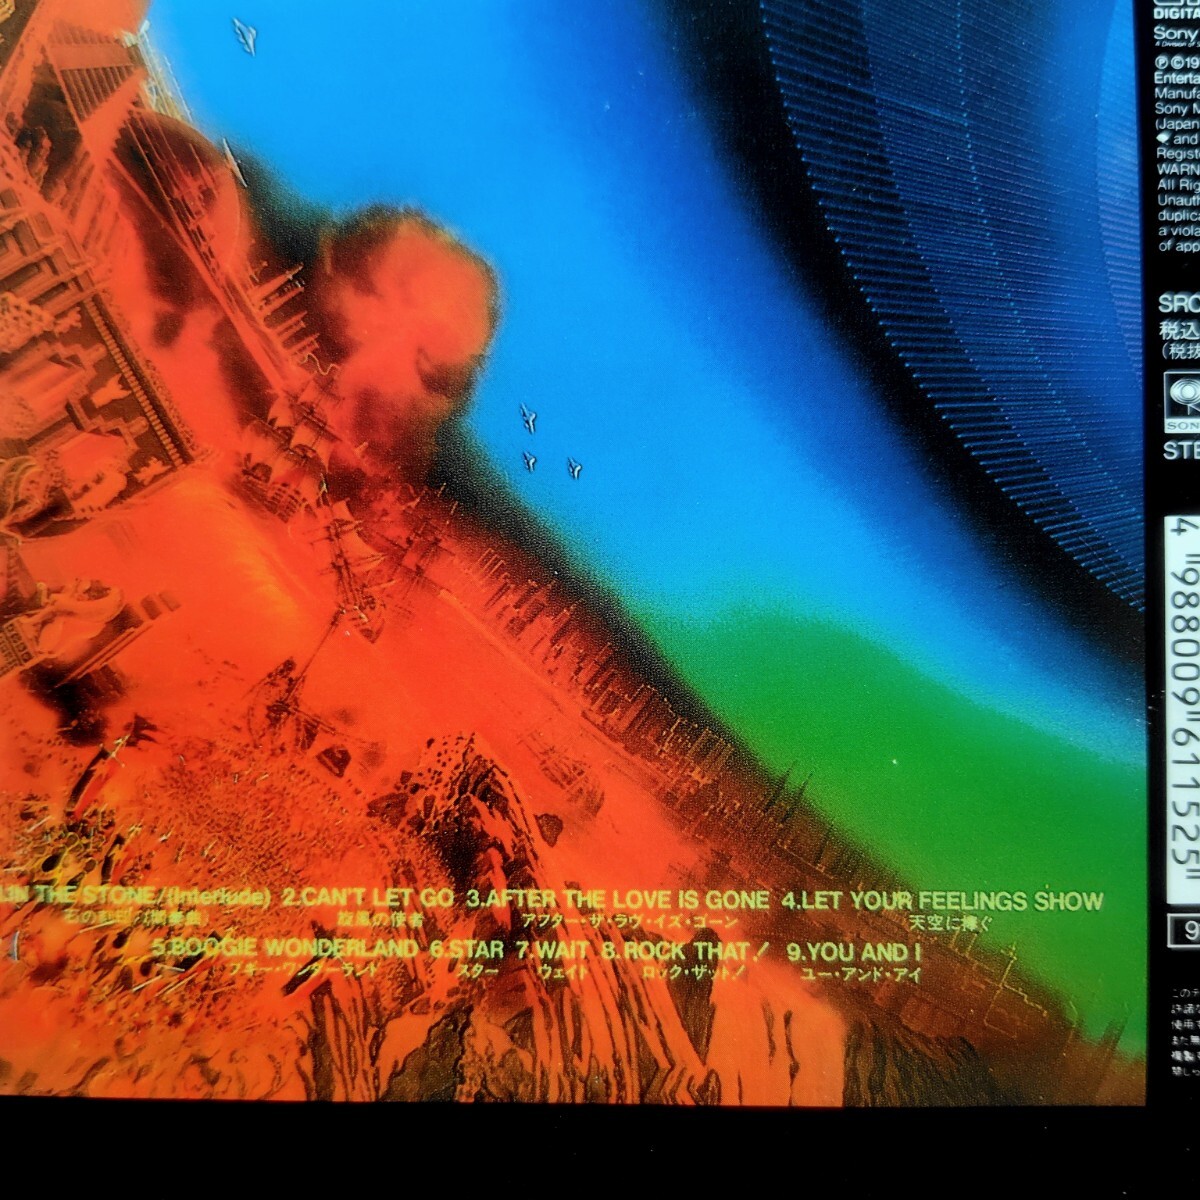Click the track title "6.STAR"
This screenshot has width=1200, height=1200.
[467, 949]
